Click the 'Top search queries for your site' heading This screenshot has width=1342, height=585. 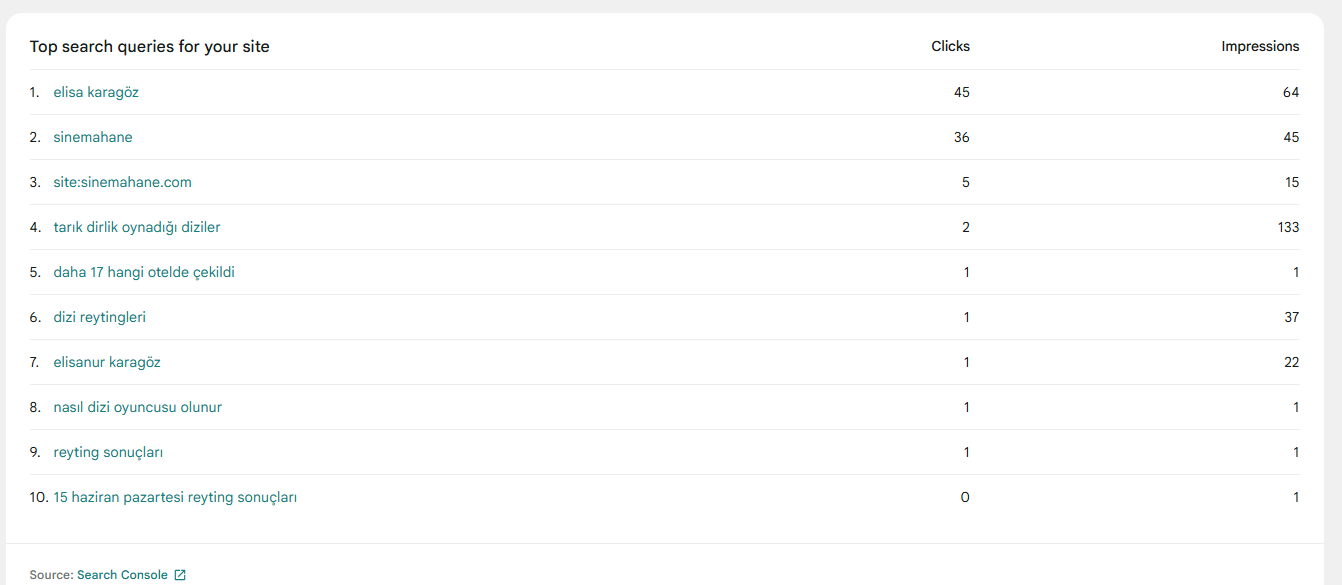[150, 47]
